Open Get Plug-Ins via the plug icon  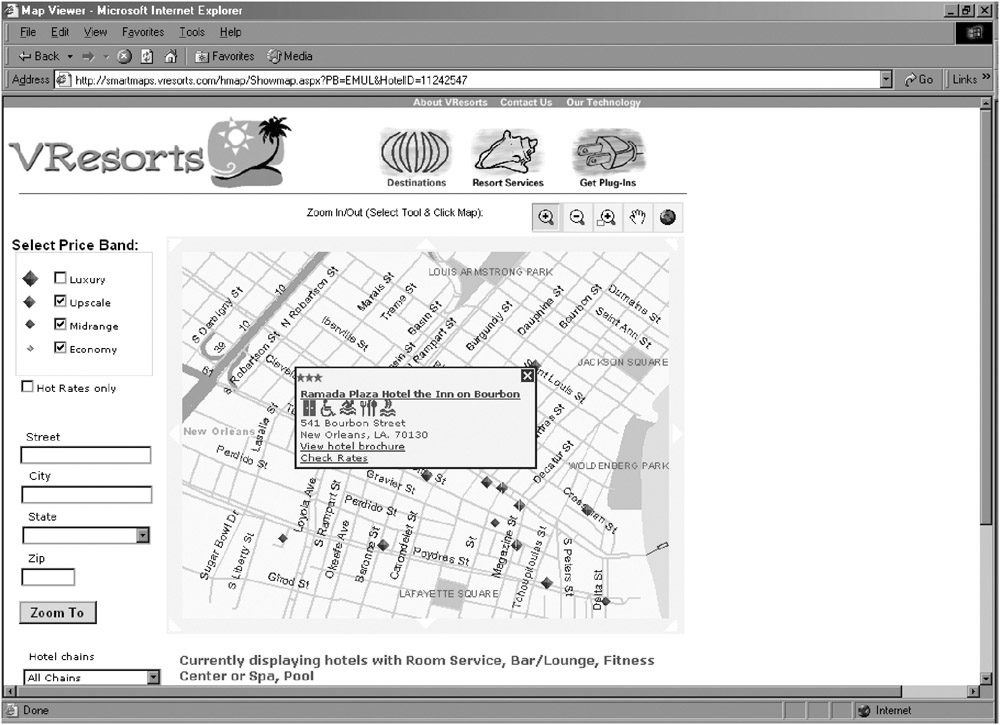(x=608, y=152)
